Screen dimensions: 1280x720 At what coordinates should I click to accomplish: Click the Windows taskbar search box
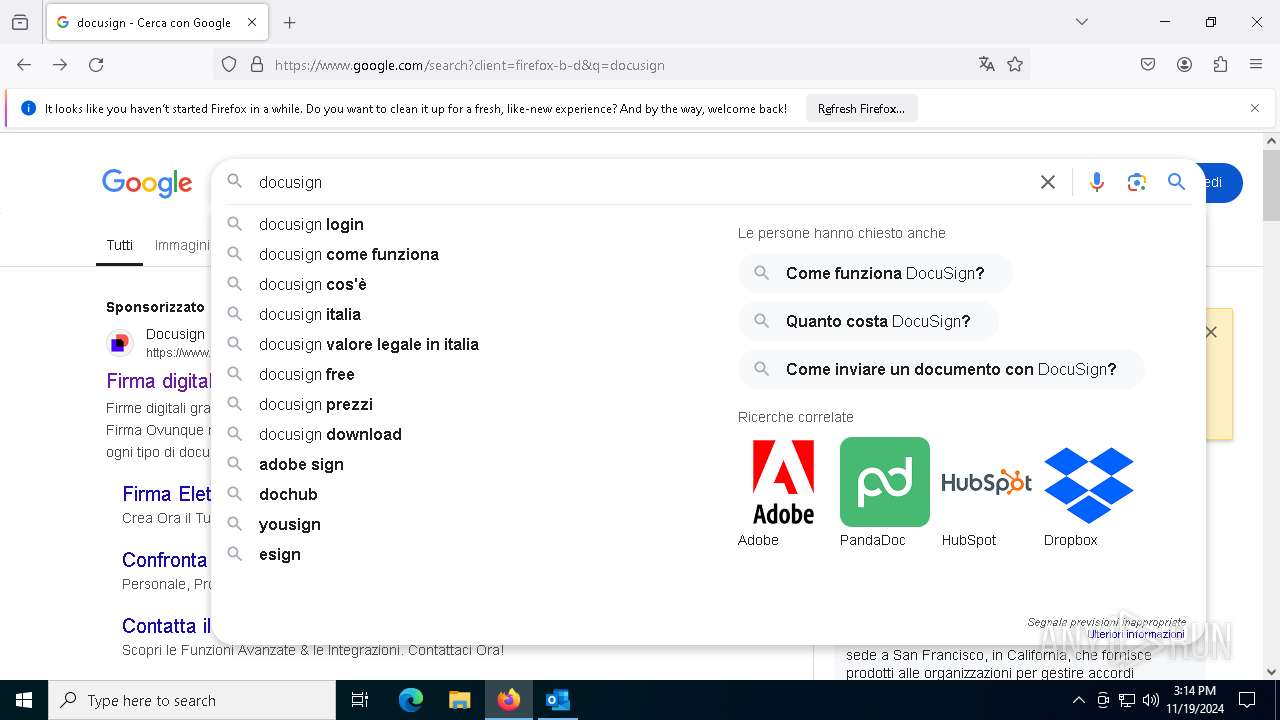pyautogui.click(x=192, y=700)
